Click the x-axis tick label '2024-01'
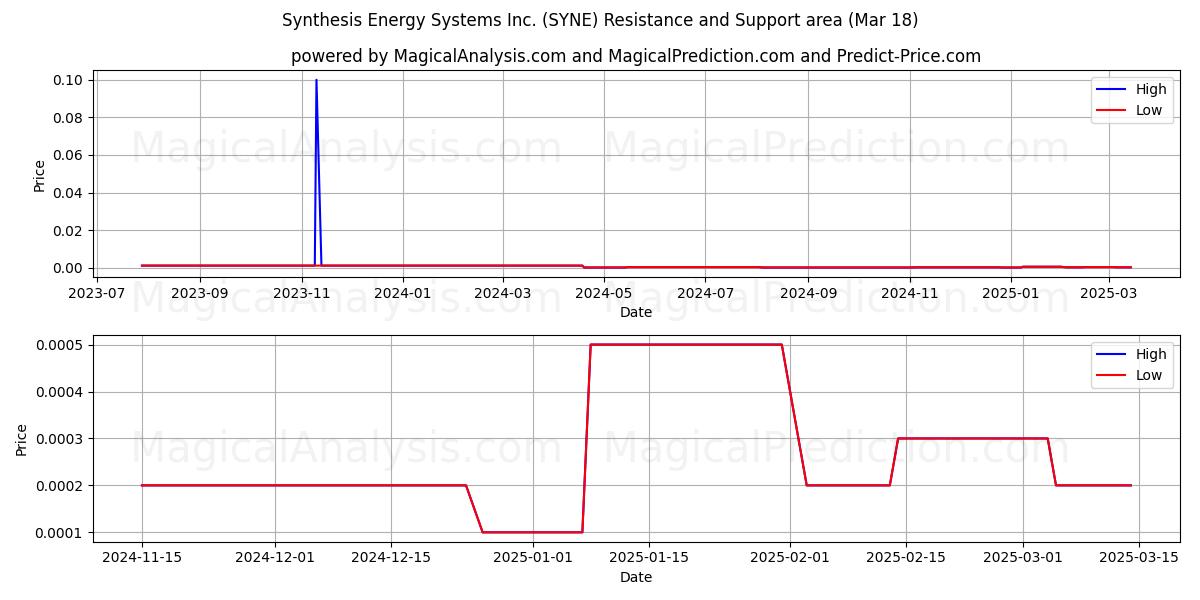The width and height of the screenshot is (1200, 600). tap(403, 293)
